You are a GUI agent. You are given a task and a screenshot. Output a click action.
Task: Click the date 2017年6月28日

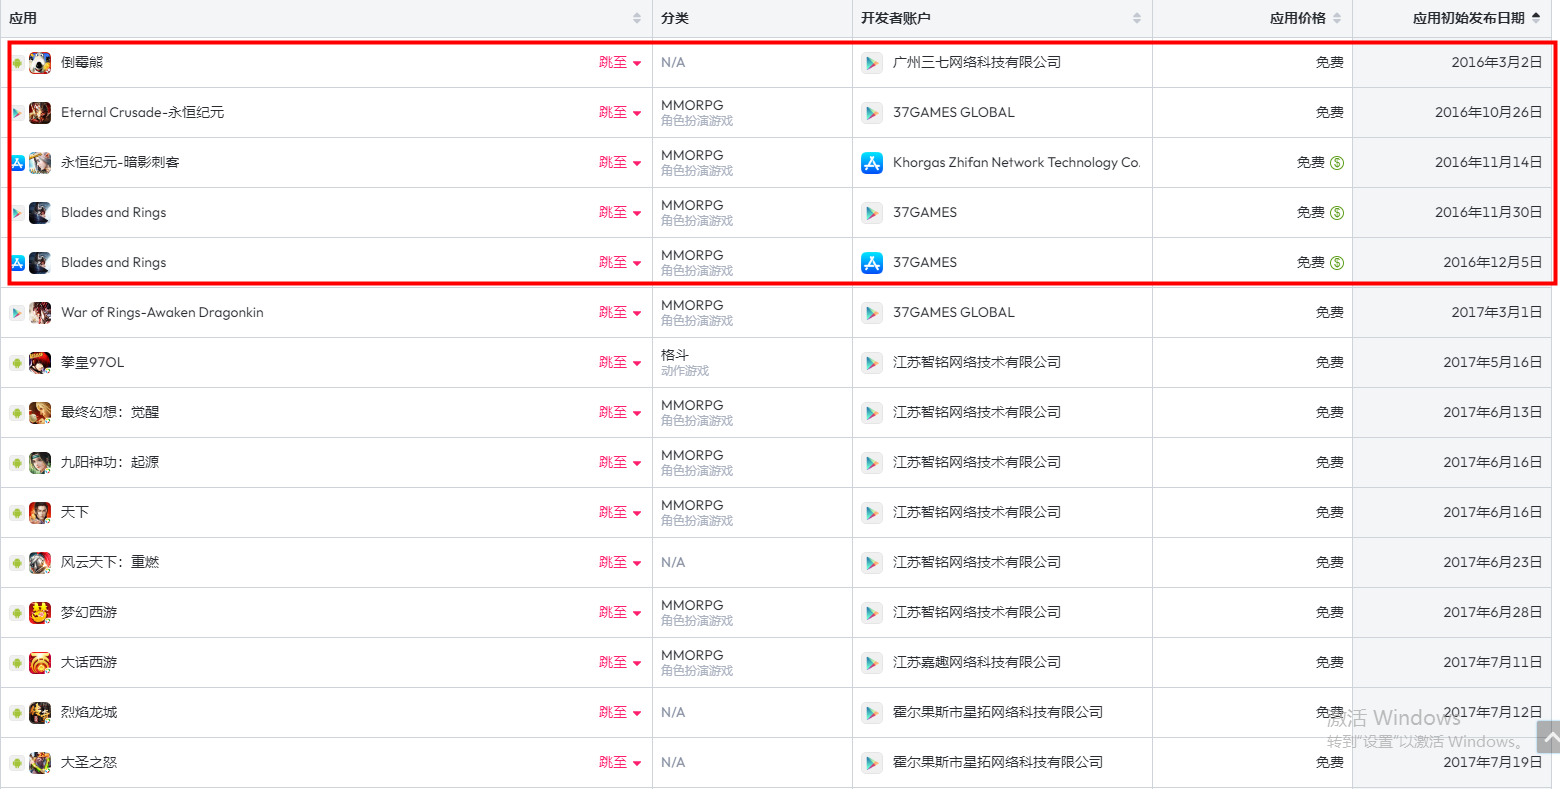(1493, 612)
